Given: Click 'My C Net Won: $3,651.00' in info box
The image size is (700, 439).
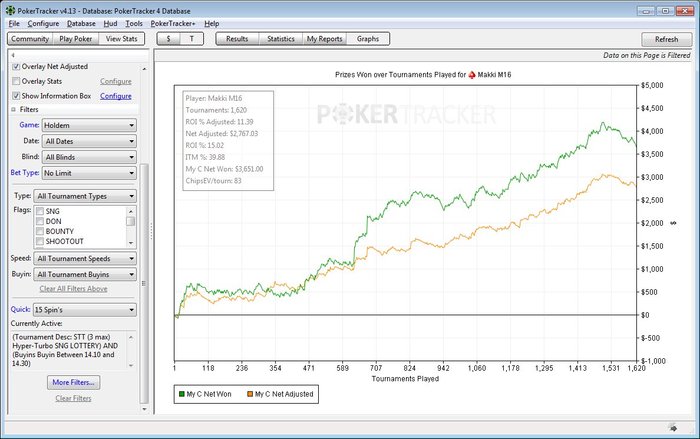Looking at the screenshot, I should [x=224, y=169].
